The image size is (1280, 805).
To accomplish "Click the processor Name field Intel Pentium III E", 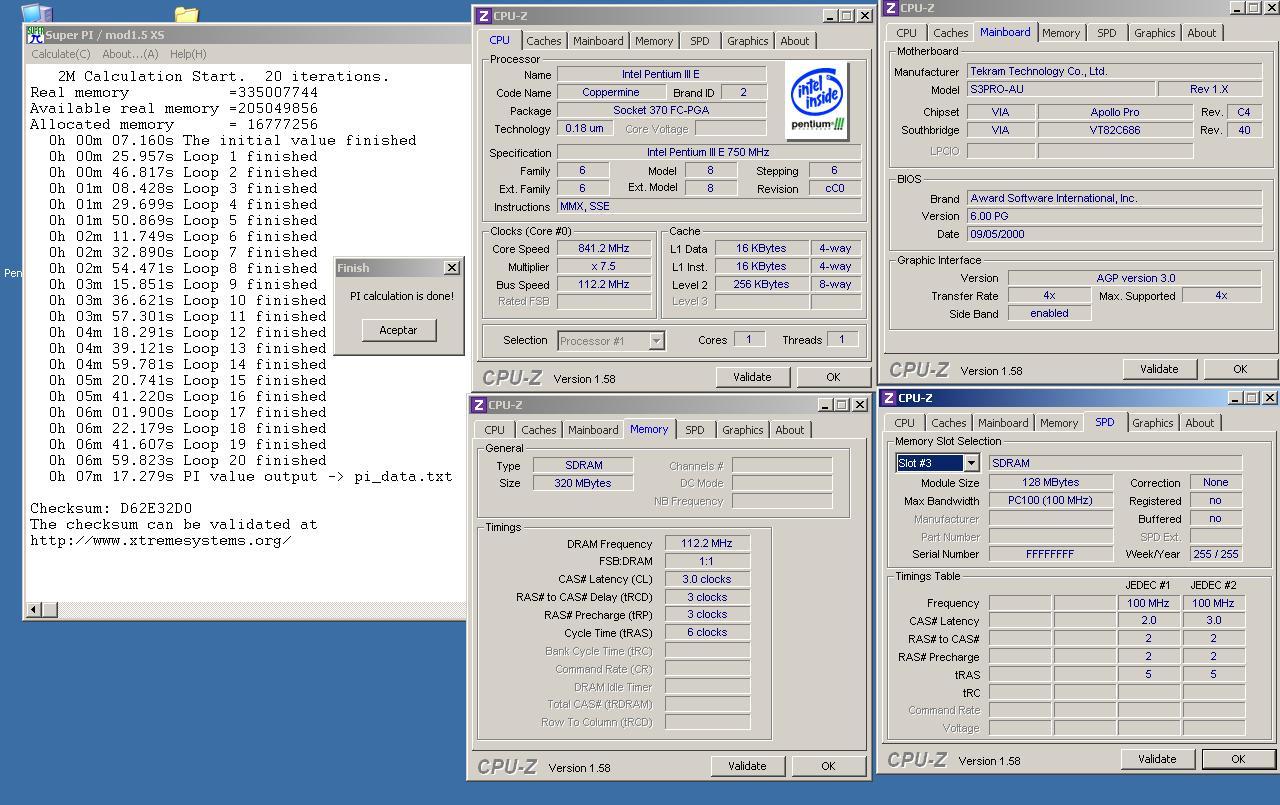I will [661, 75].
